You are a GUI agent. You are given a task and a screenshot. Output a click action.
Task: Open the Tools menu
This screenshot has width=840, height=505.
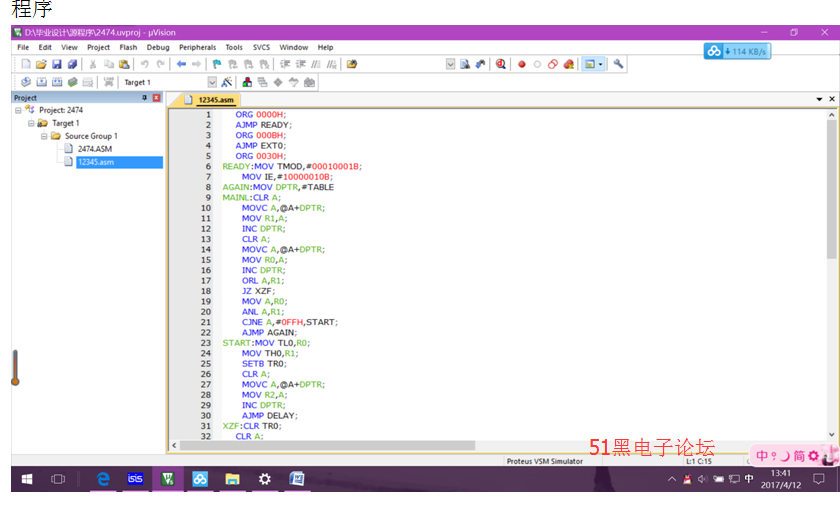pos(234,47)
